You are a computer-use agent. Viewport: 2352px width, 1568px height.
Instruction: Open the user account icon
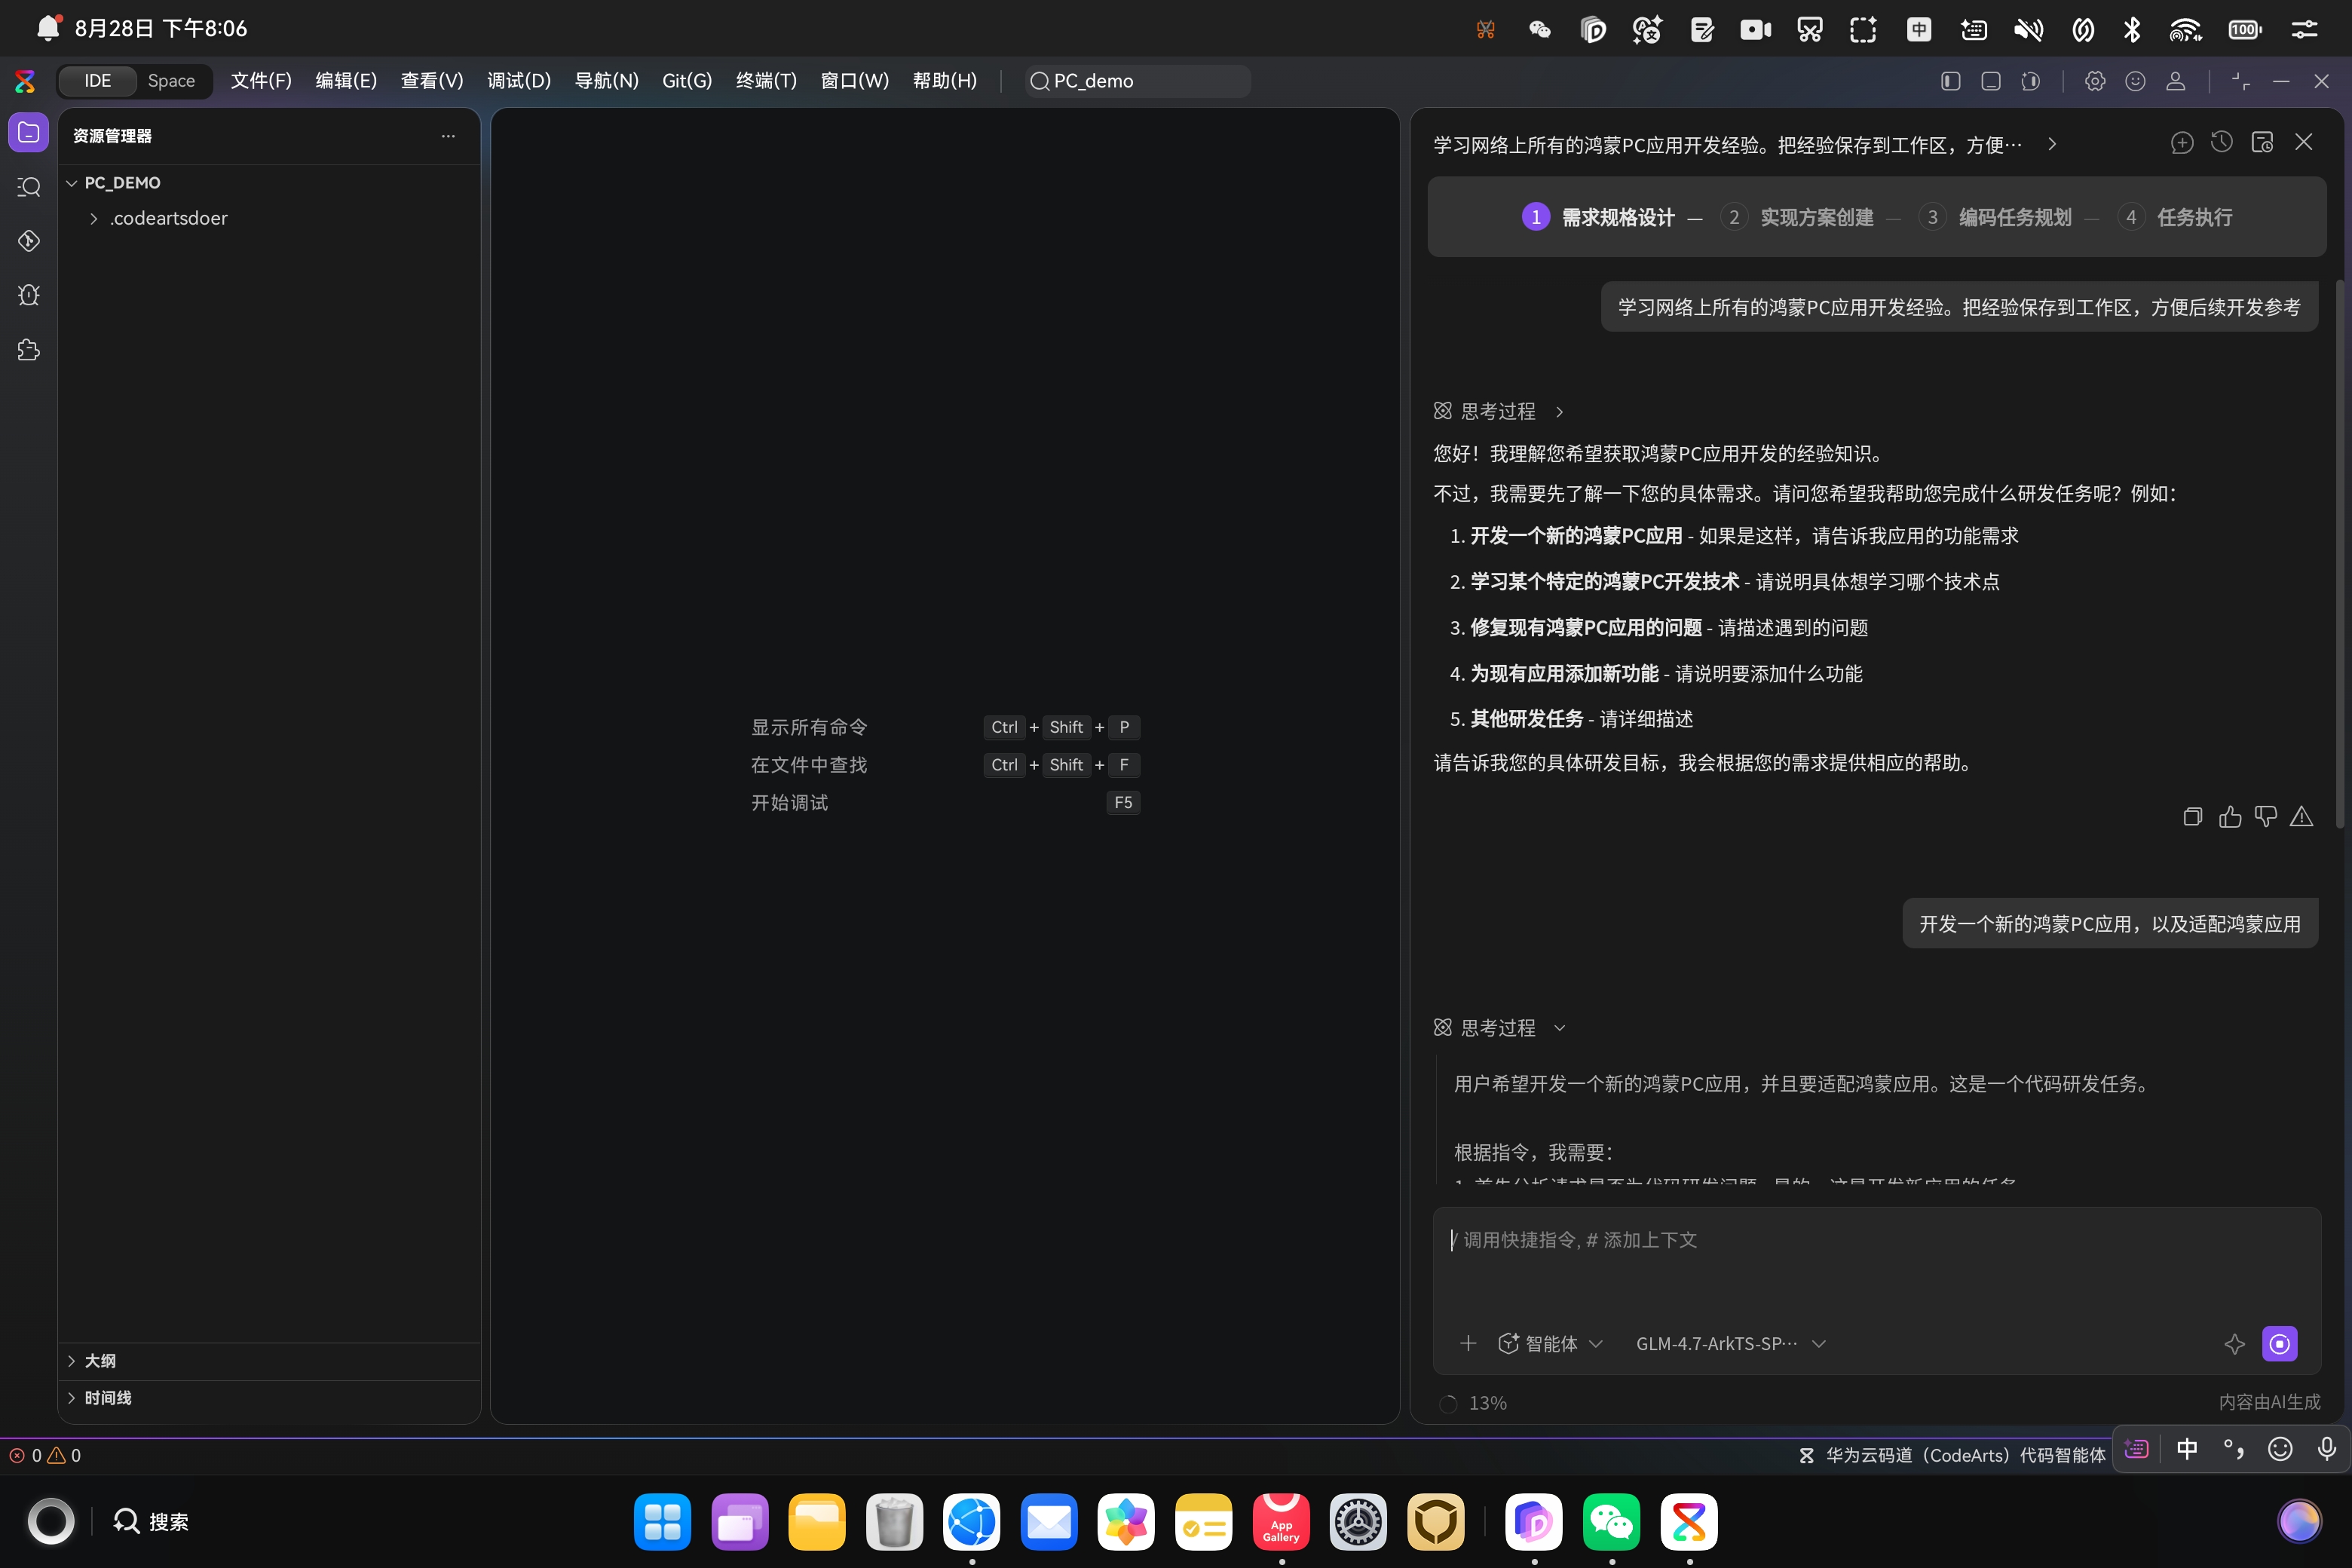pos(2175,81)
